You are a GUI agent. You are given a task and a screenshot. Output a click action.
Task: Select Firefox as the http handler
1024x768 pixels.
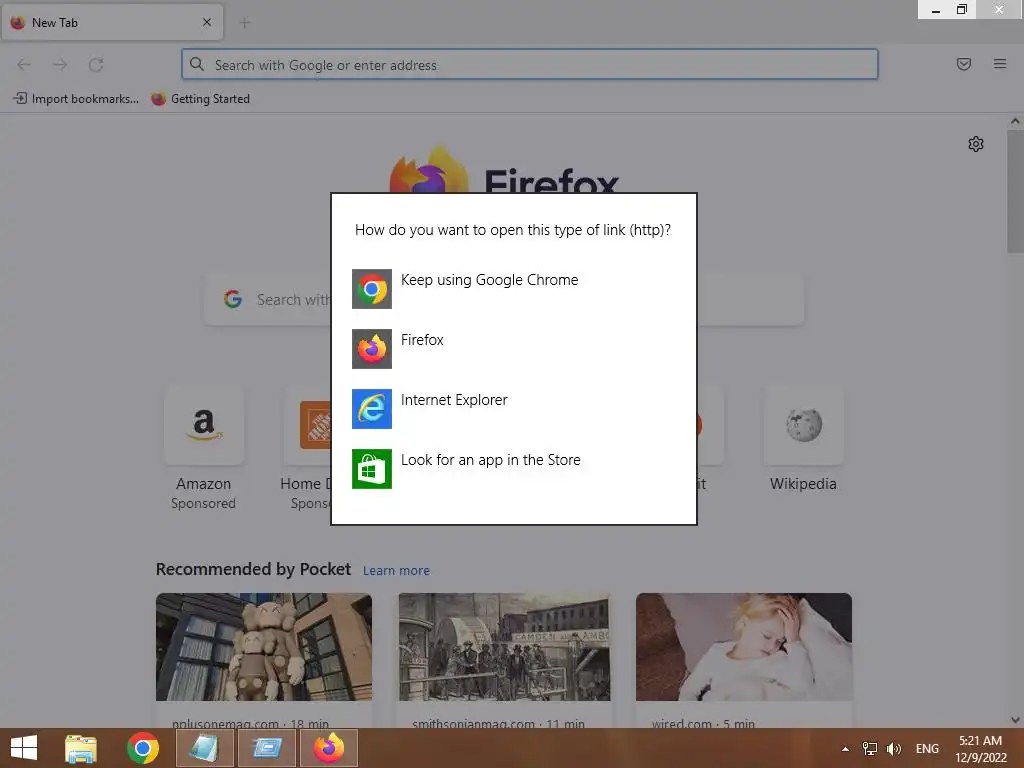click(x=513, y=349)
